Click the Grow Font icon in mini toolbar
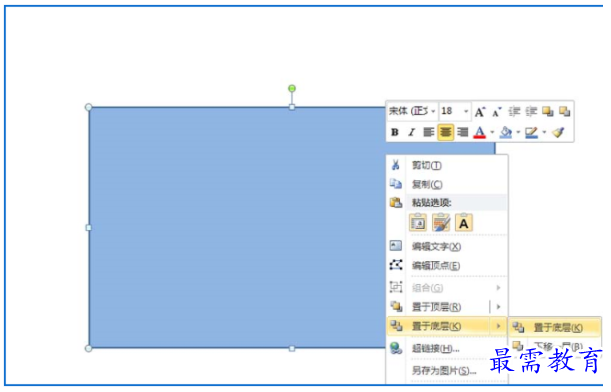Viewport: 611px width, 392px height. click(480, 112)
